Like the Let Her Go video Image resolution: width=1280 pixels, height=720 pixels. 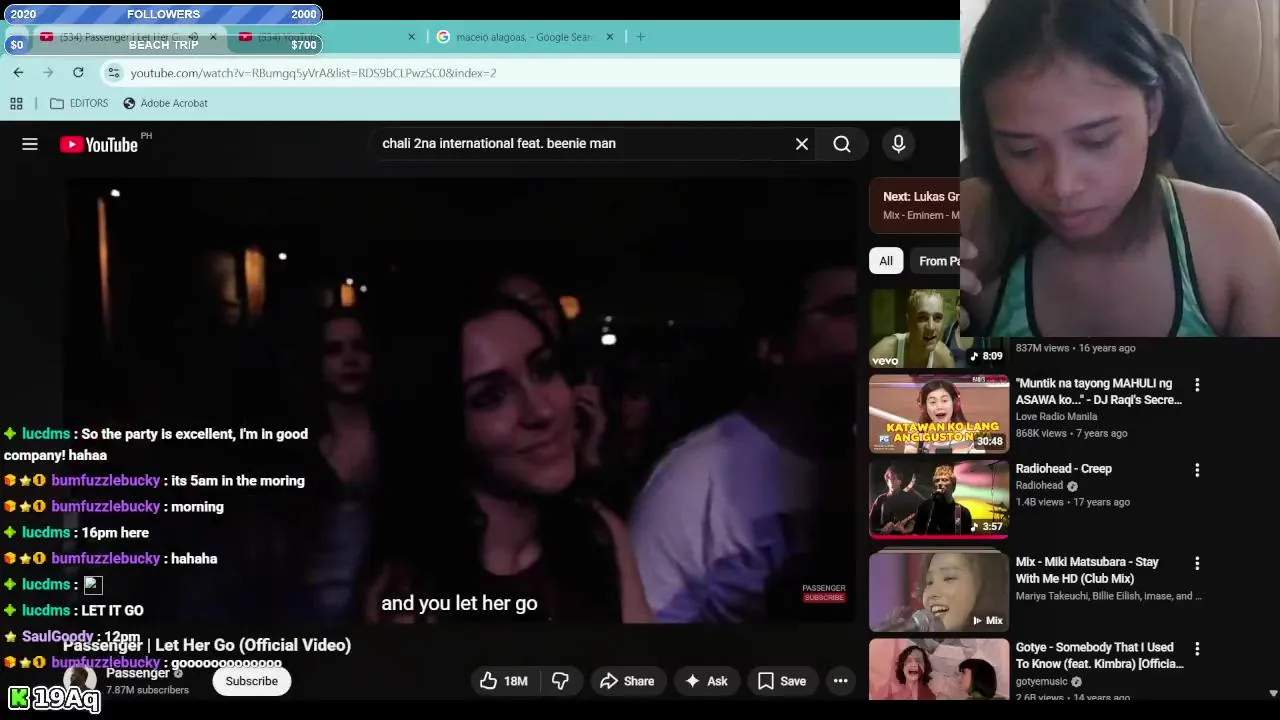[503, 681]
